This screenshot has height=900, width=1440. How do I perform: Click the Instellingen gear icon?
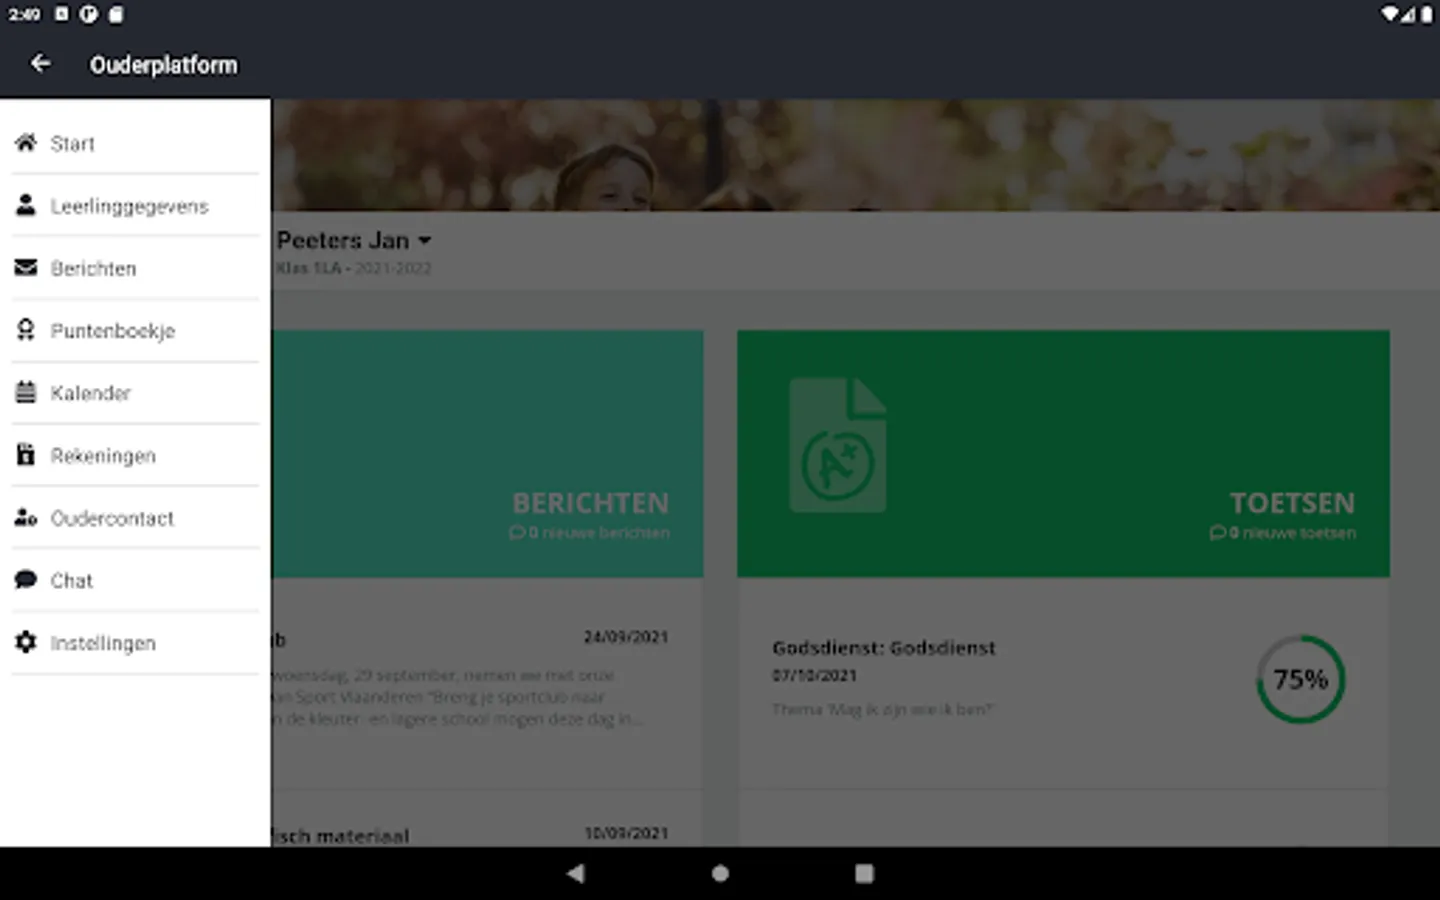26,642
